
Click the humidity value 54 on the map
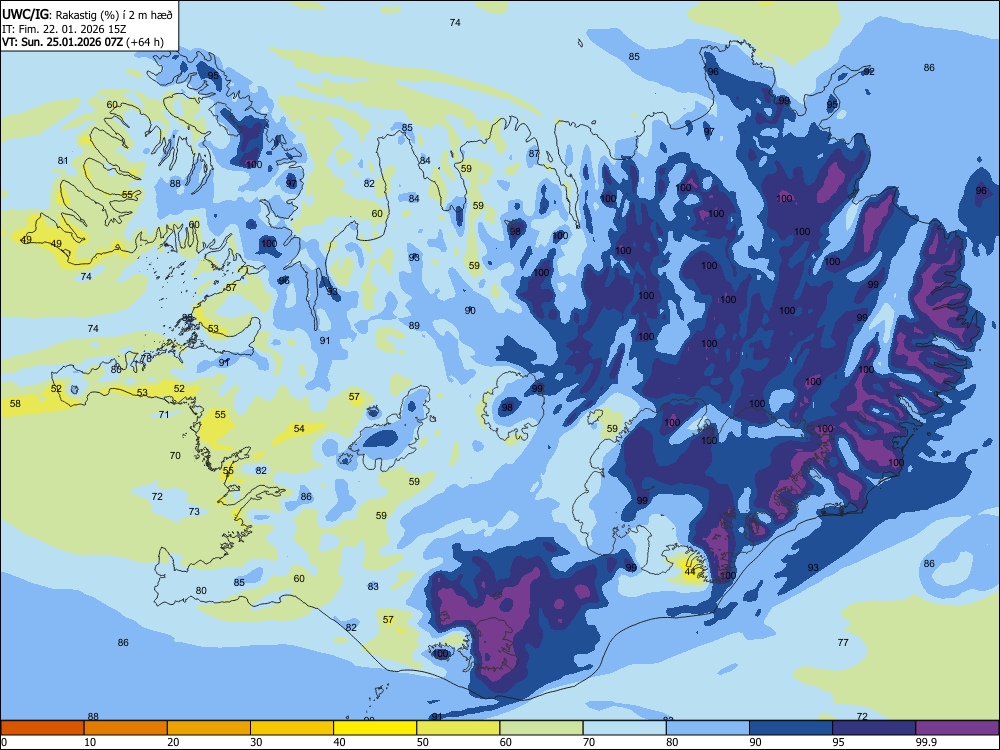(299, 429)
